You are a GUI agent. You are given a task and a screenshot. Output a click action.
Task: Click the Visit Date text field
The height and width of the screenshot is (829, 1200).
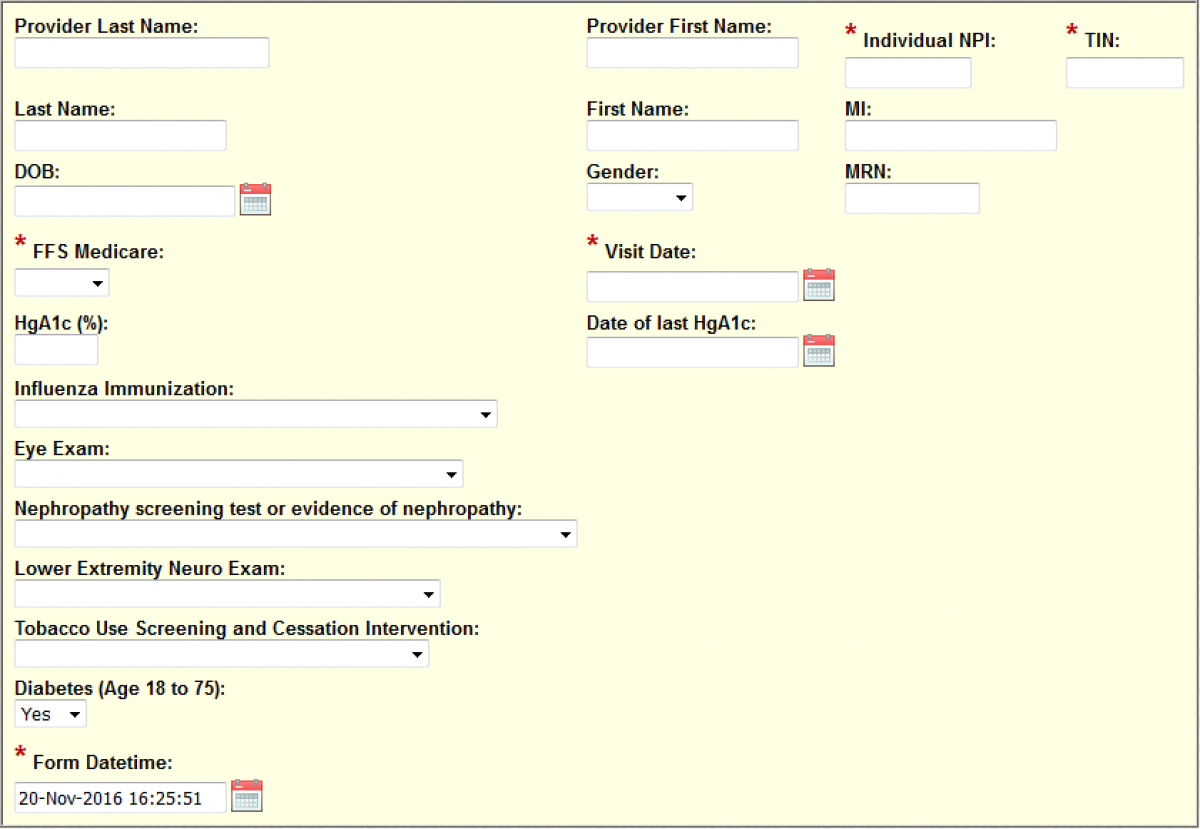click(x=693, y=287)
